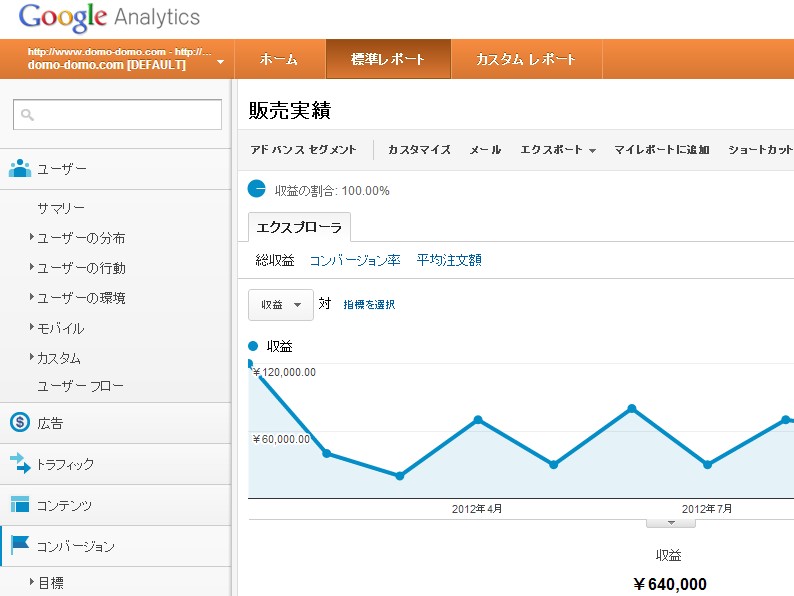Image resolution: width=794 pixels, height=596 pixels.
Task: Expand カスタム tree item
Action: point(31,356)
